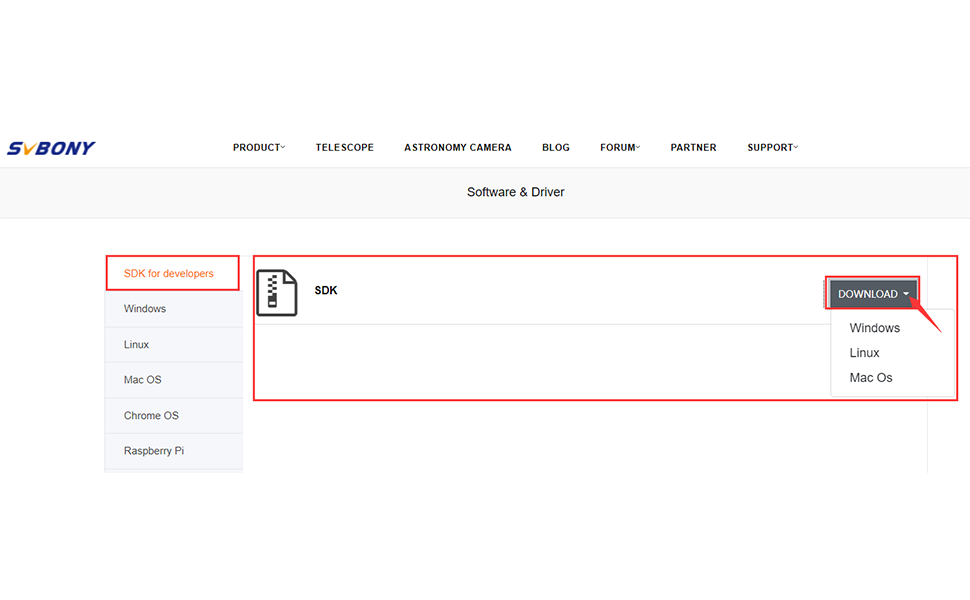Choose Linux in the left sidebar

(137, 345)
